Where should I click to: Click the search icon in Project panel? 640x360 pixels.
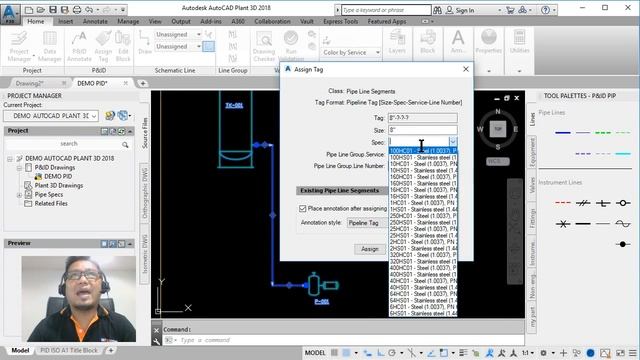pyautogui.click(x=125, y=144)
